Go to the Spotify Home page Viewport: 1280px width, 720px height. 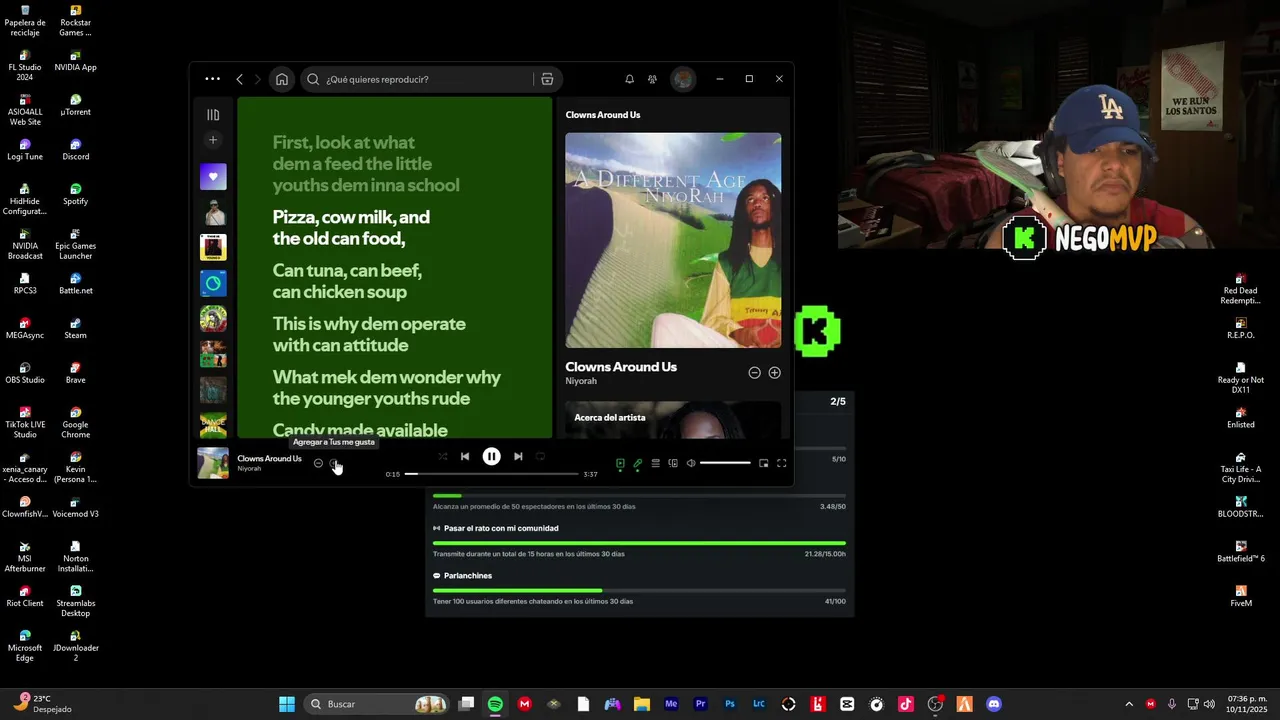(x=282, y=79)
